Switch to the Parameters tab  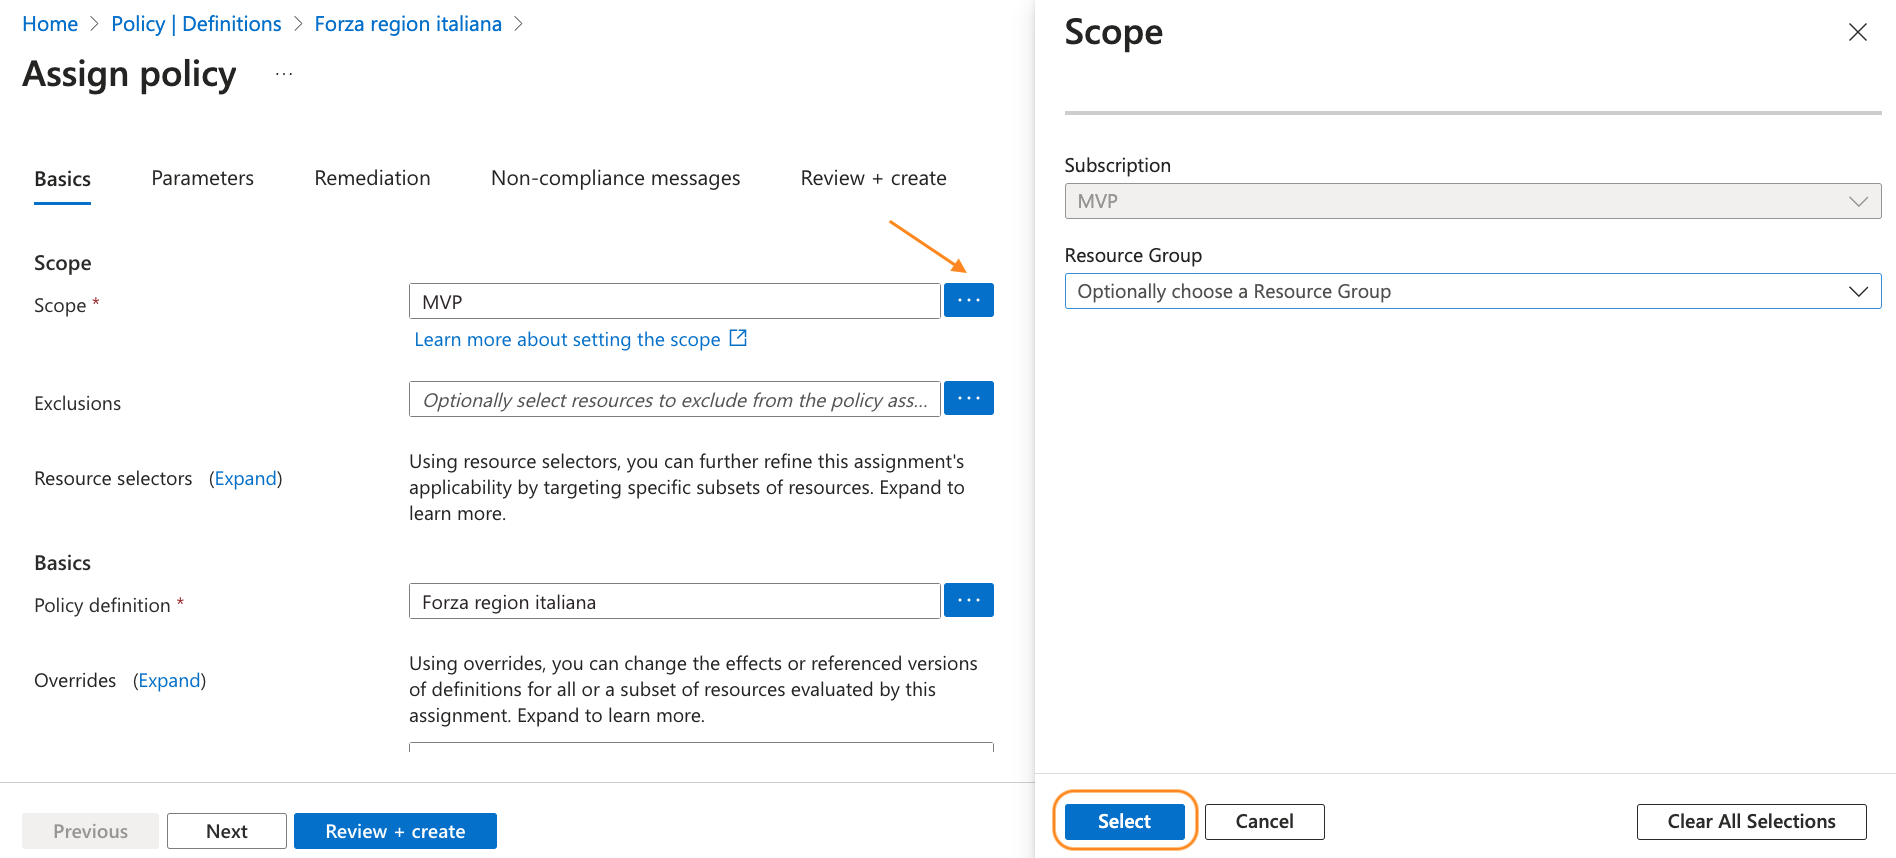coord(202,178)
